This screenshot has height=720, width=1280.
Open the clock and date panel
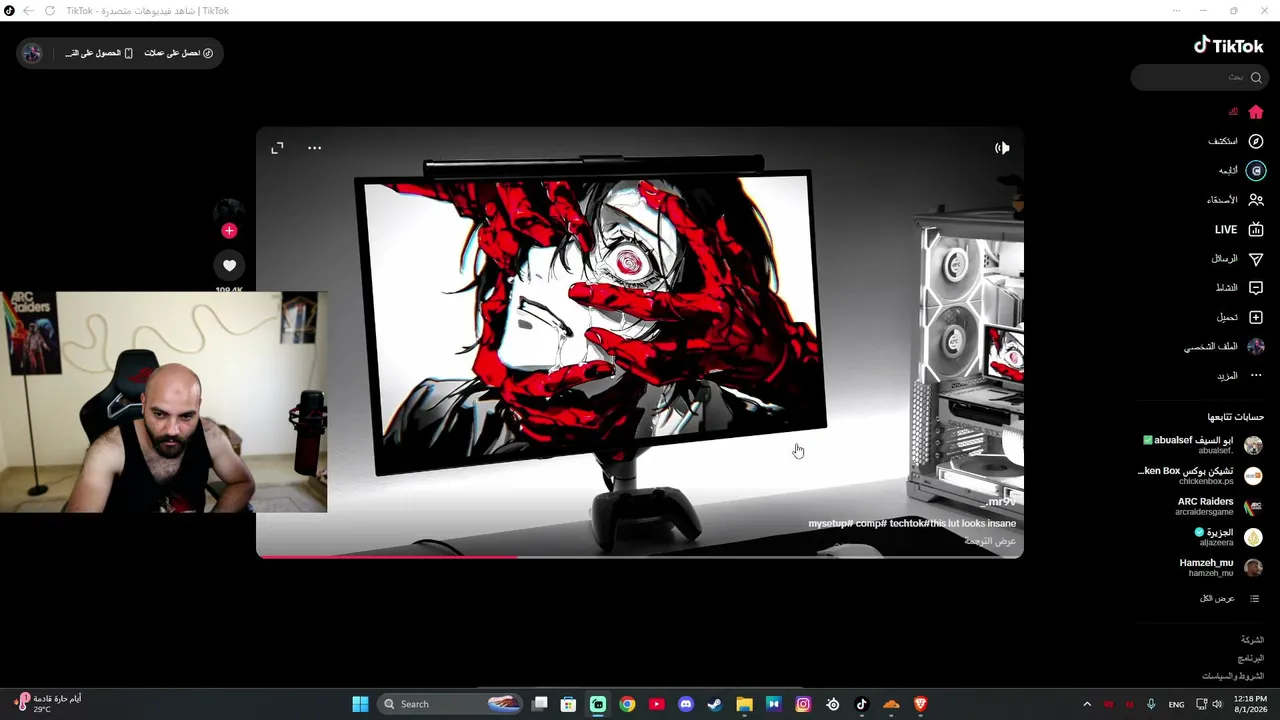pos(1250,704)
